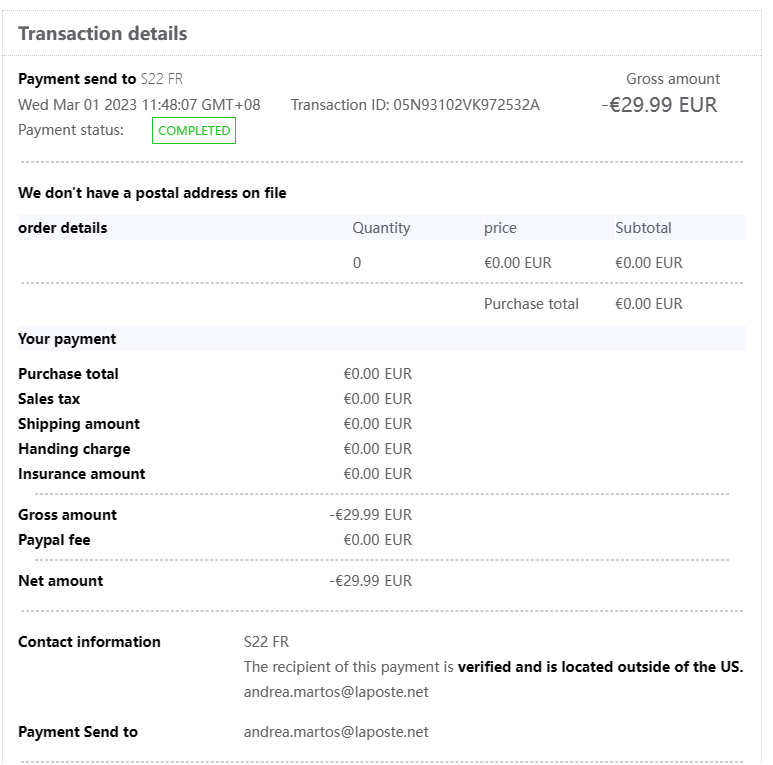Click the Quantity column header

coord(381,228)
